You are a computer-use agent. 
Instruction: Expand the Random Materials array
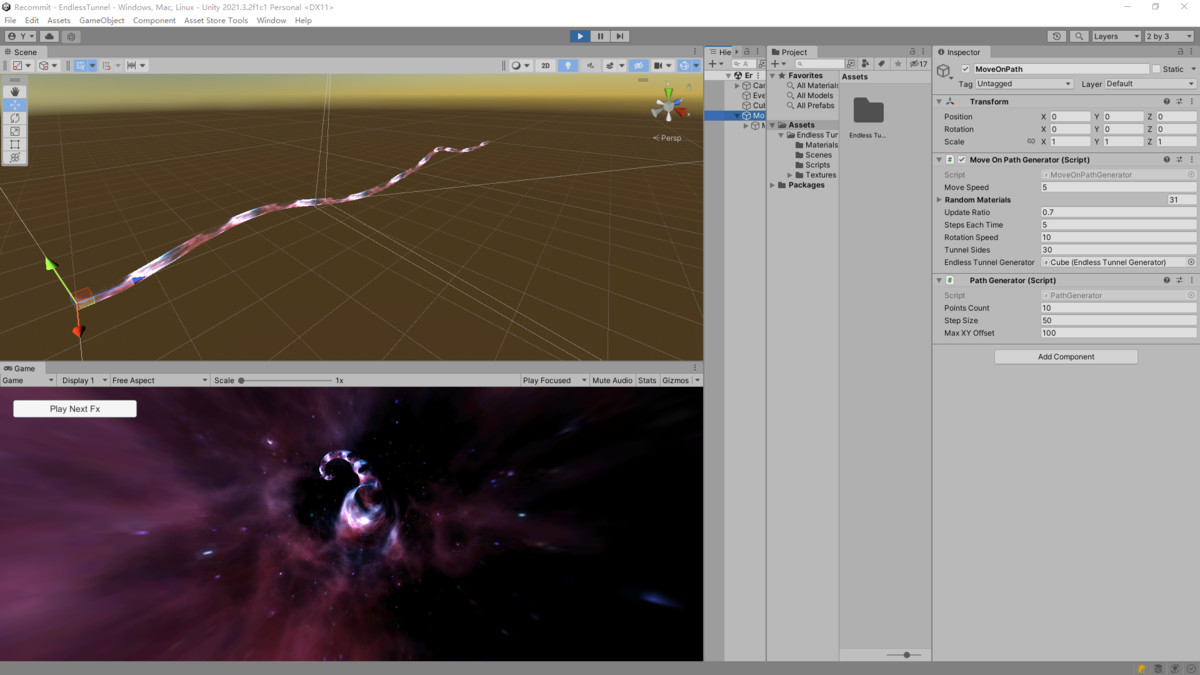939,200
